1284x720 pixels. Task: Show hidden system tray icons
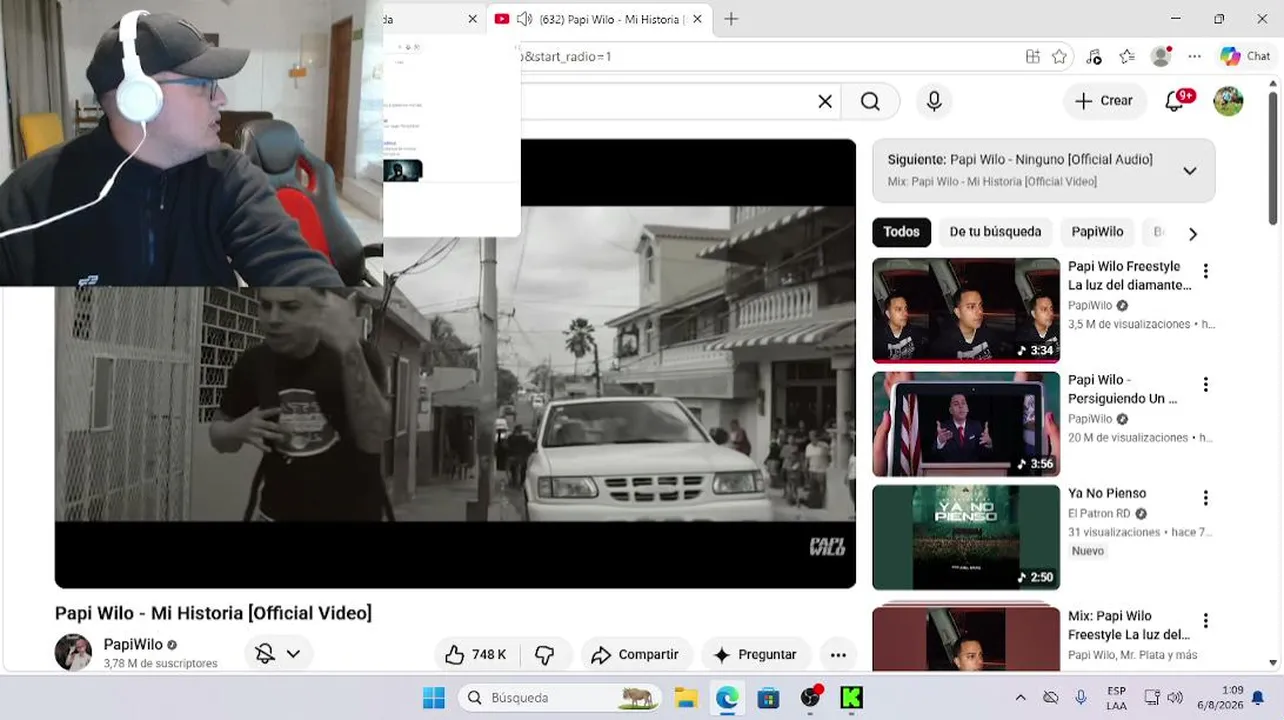click(1020, 697)
